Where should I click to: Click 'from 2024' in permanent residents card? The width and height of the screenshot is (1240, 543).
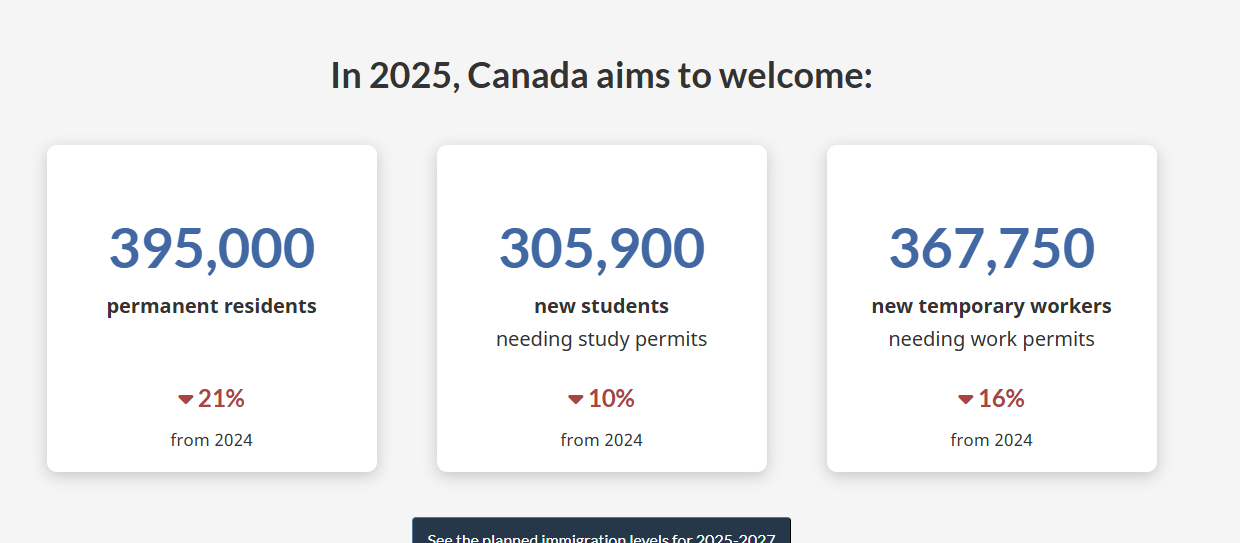pos(212,440)
